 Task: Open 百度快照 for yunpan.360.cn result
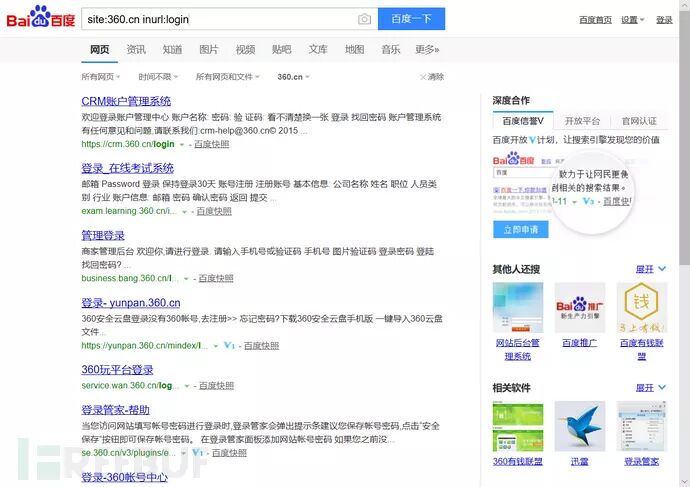point(261,346)
